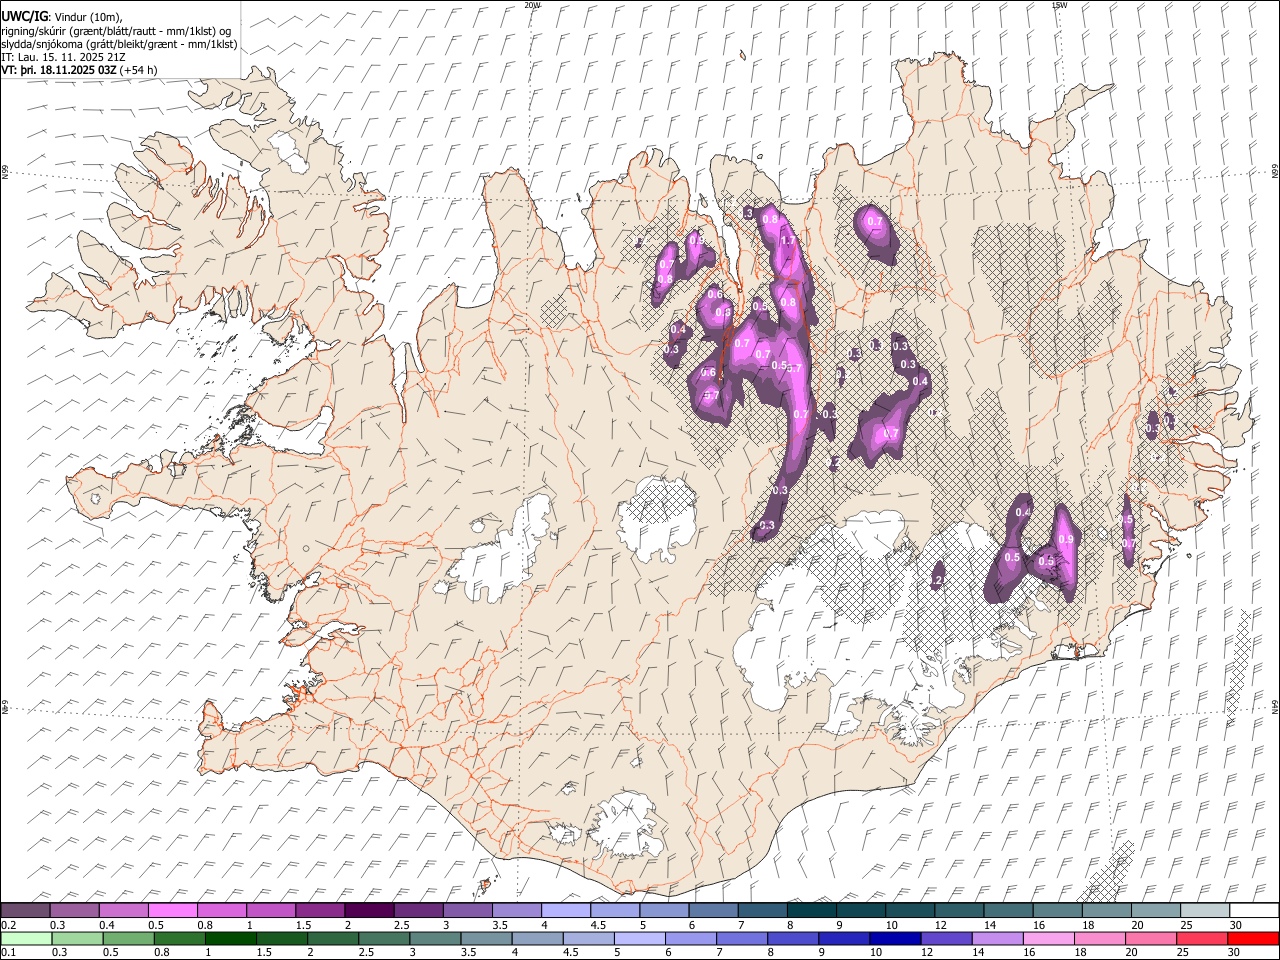Click the 'VT: þri. 18.11.2025 03Z' valid time
Viewport: 1280px width, 960px height.
tap(59, 71)
